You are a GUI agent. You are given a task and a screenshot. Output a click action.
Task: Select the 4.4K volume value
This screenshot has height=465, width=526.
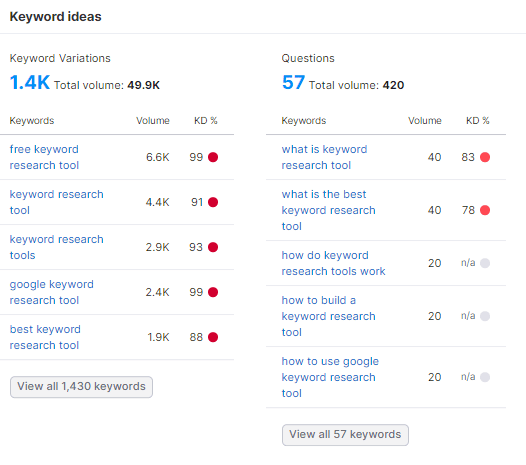(x=158, y=202)
